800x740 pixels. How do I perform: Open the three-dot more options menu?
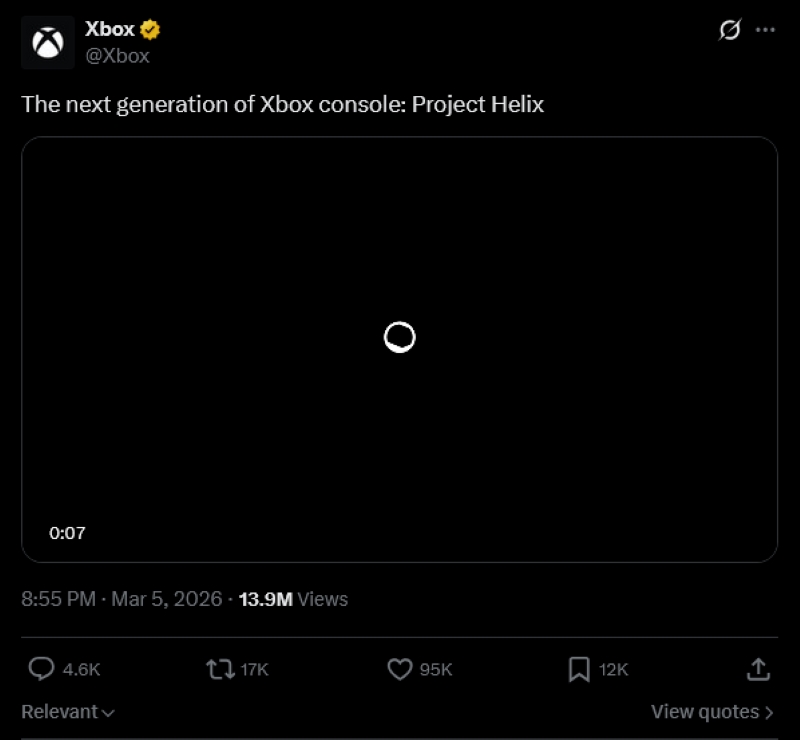click(x=766, y=30)
